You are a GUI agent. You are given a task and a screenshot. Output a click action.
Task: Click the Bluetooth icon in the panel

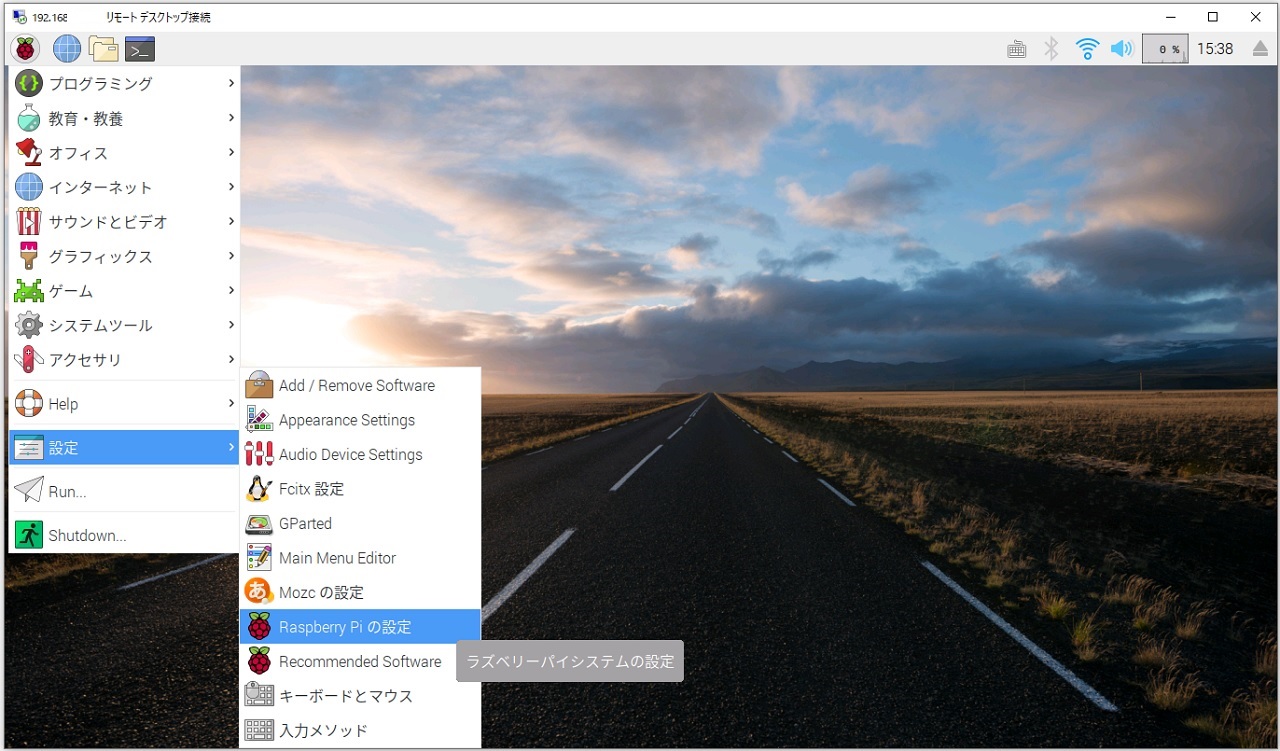[x=1051, y=48]
